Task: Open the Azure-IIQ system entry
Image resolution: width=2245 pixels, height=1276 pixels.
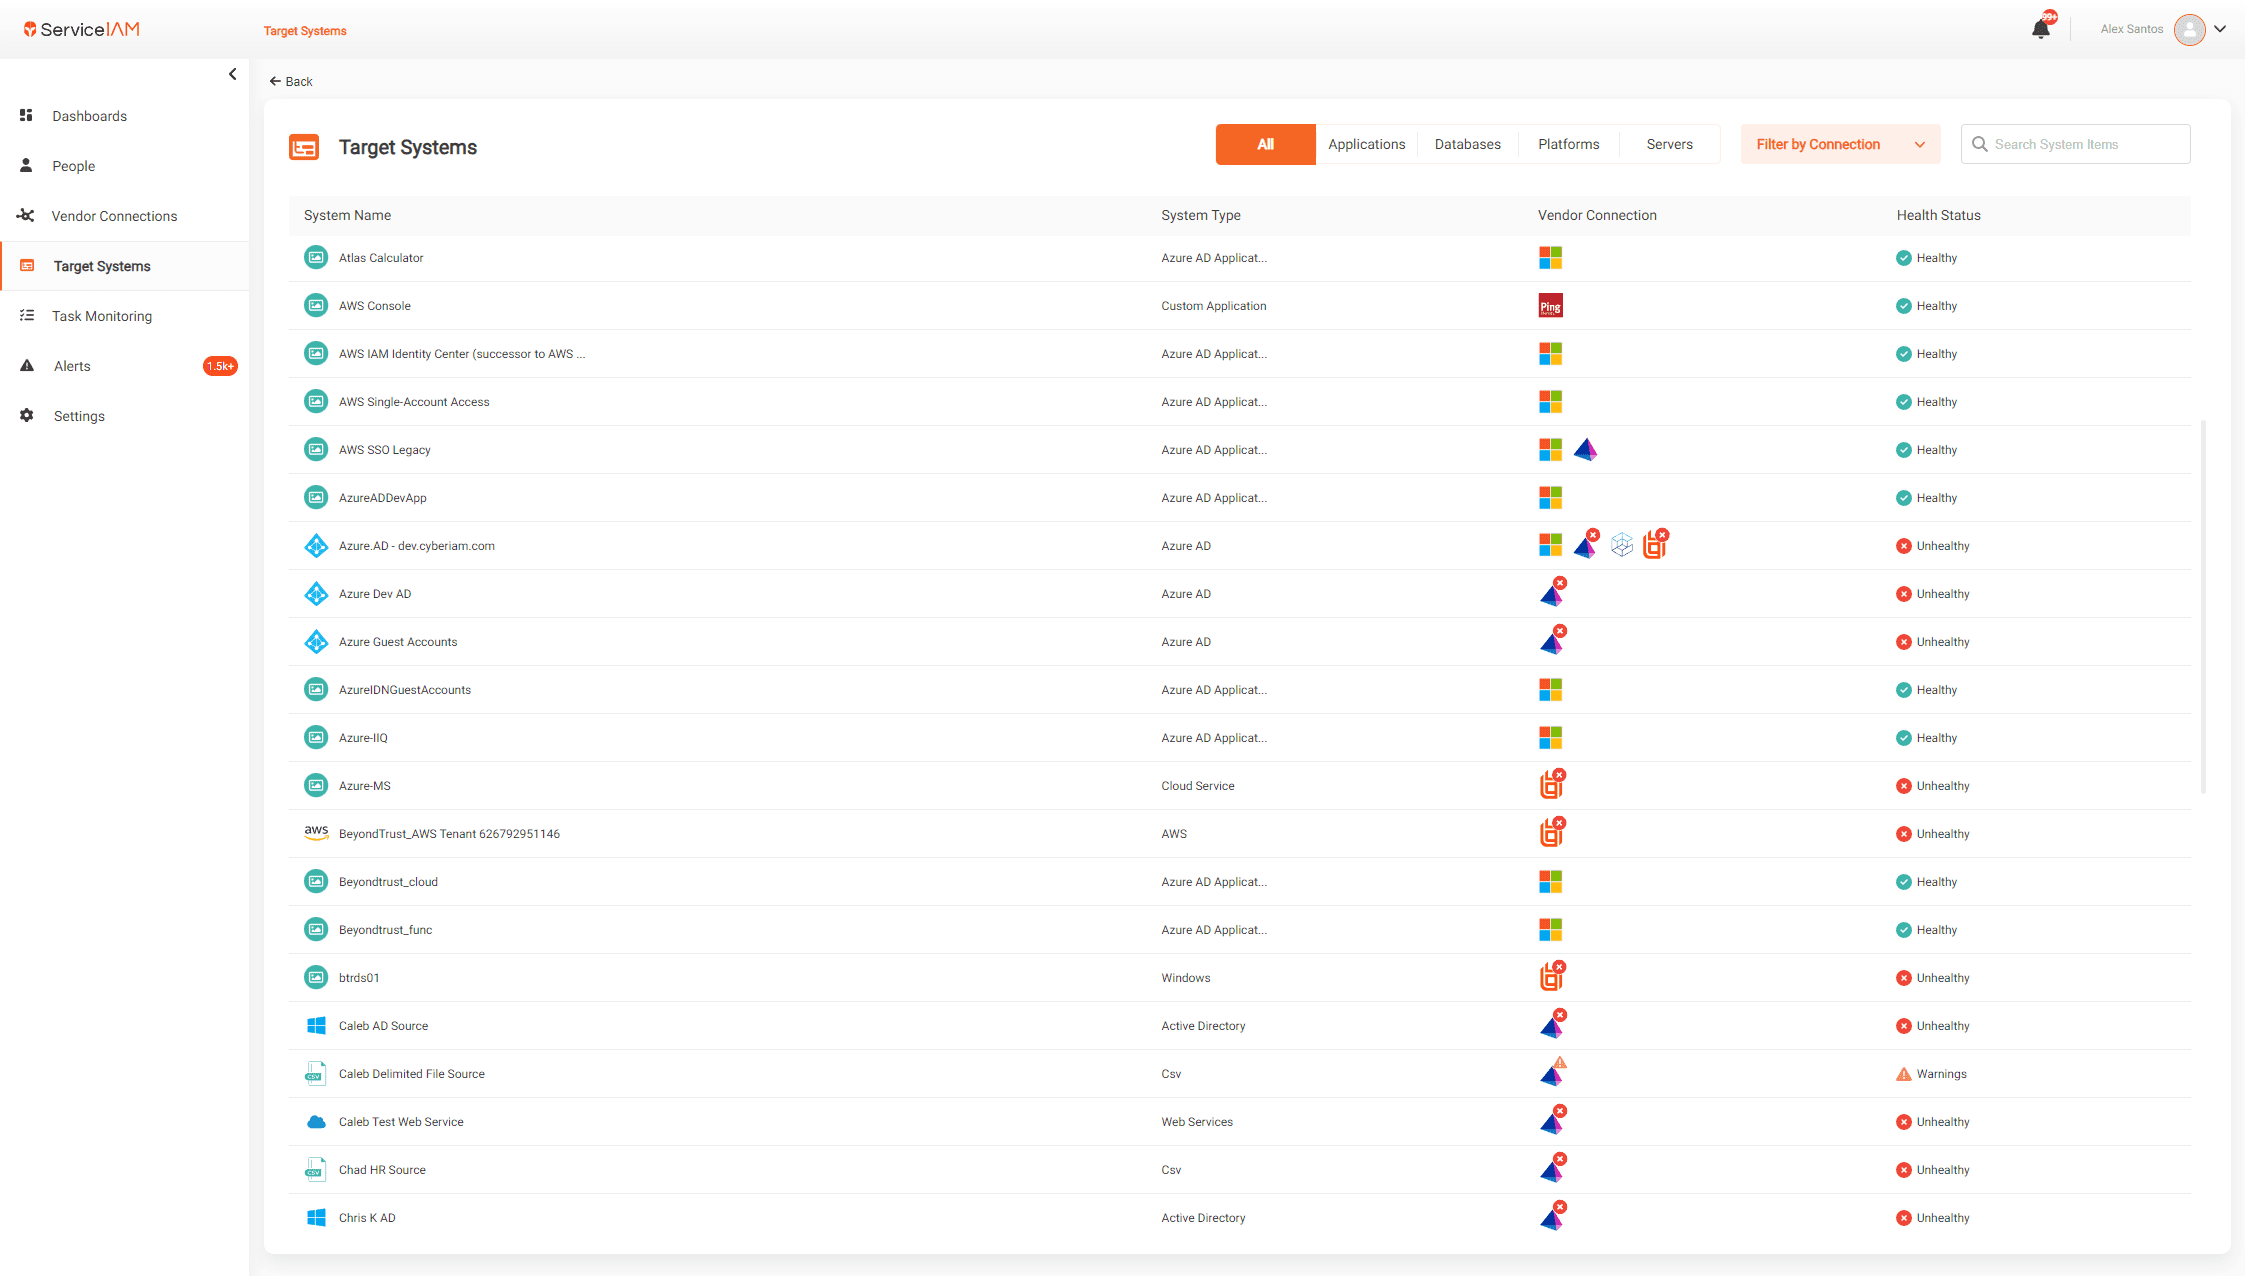Action: (x=1239, y=738)
